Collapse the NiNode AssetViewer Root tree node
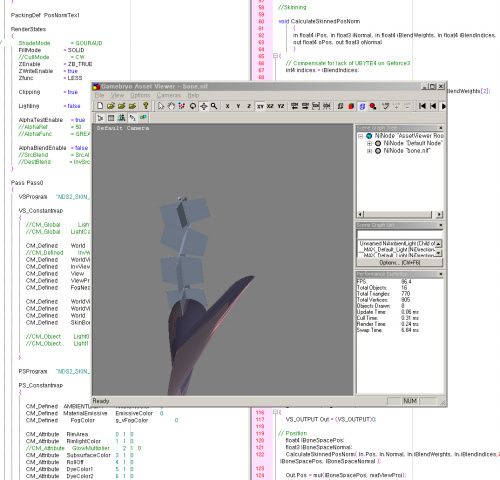Screen dimensions: 500x480 [360, 136]
